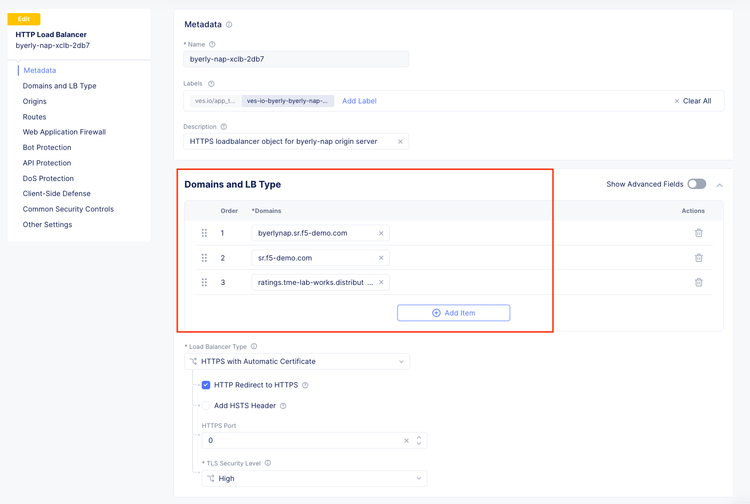Image resolution: width=750 pixels, height=504 pixels.
Task: Go to Web Application Firewall section
Action: pos(64,132)
